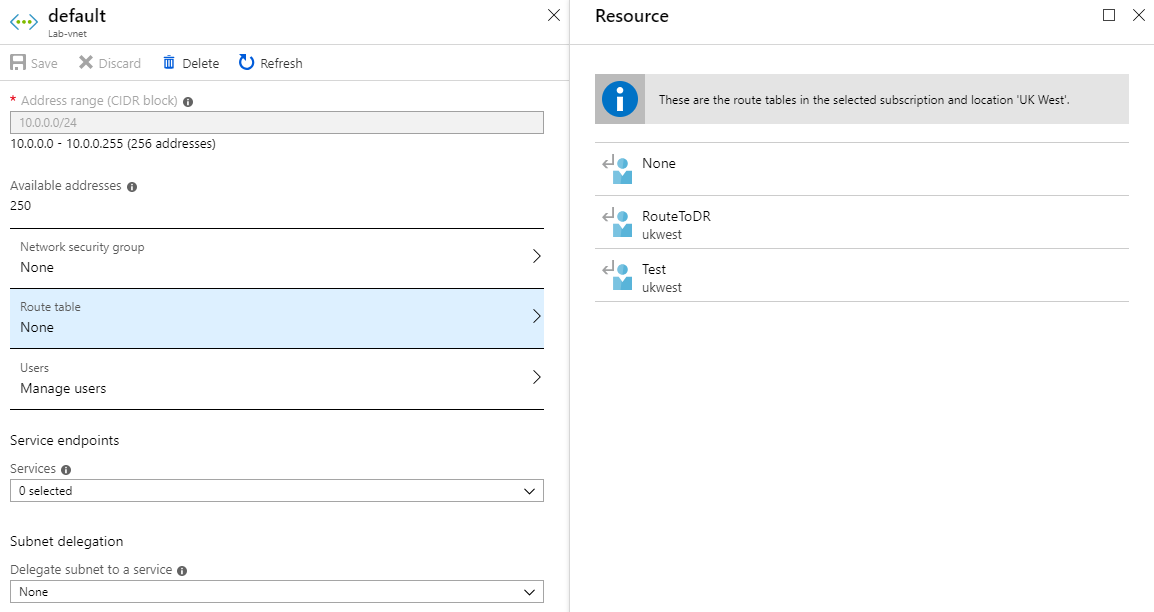
Task: Click the Discard X icon
Action: click(x=86, y=63)
